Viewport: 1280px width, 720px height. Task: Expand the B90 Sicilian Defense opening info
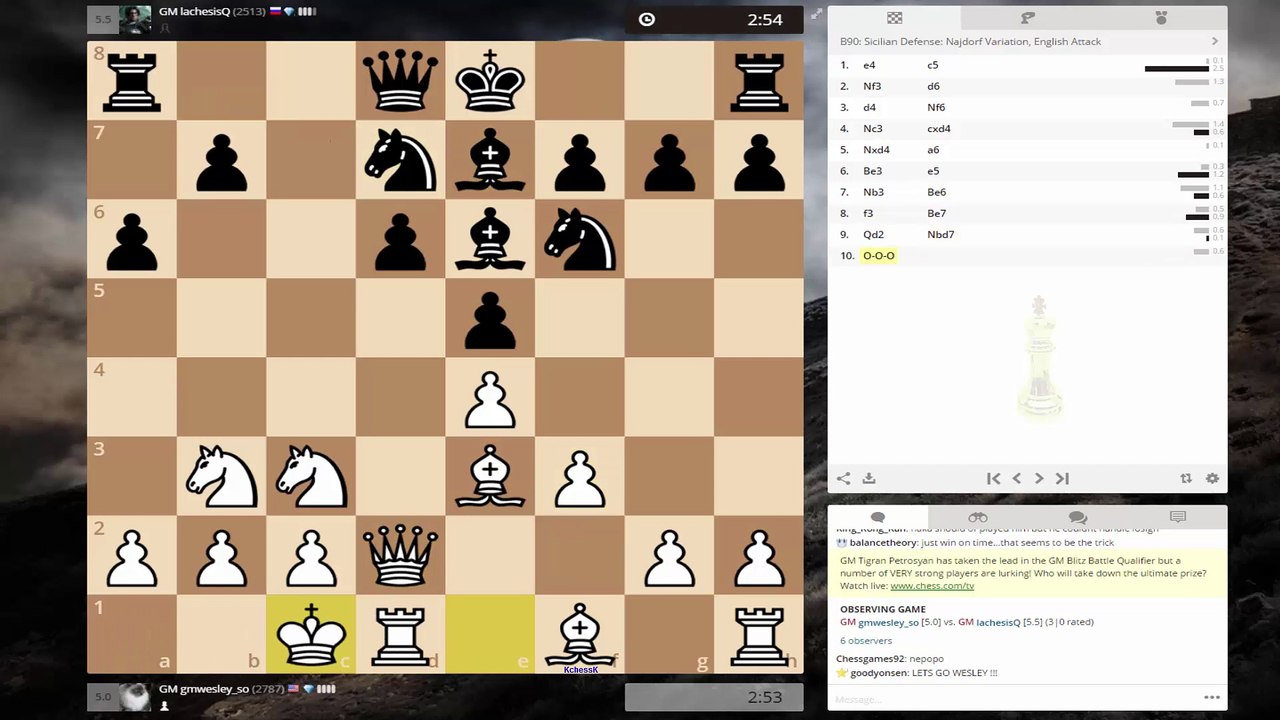click(x=1215, y=41)
